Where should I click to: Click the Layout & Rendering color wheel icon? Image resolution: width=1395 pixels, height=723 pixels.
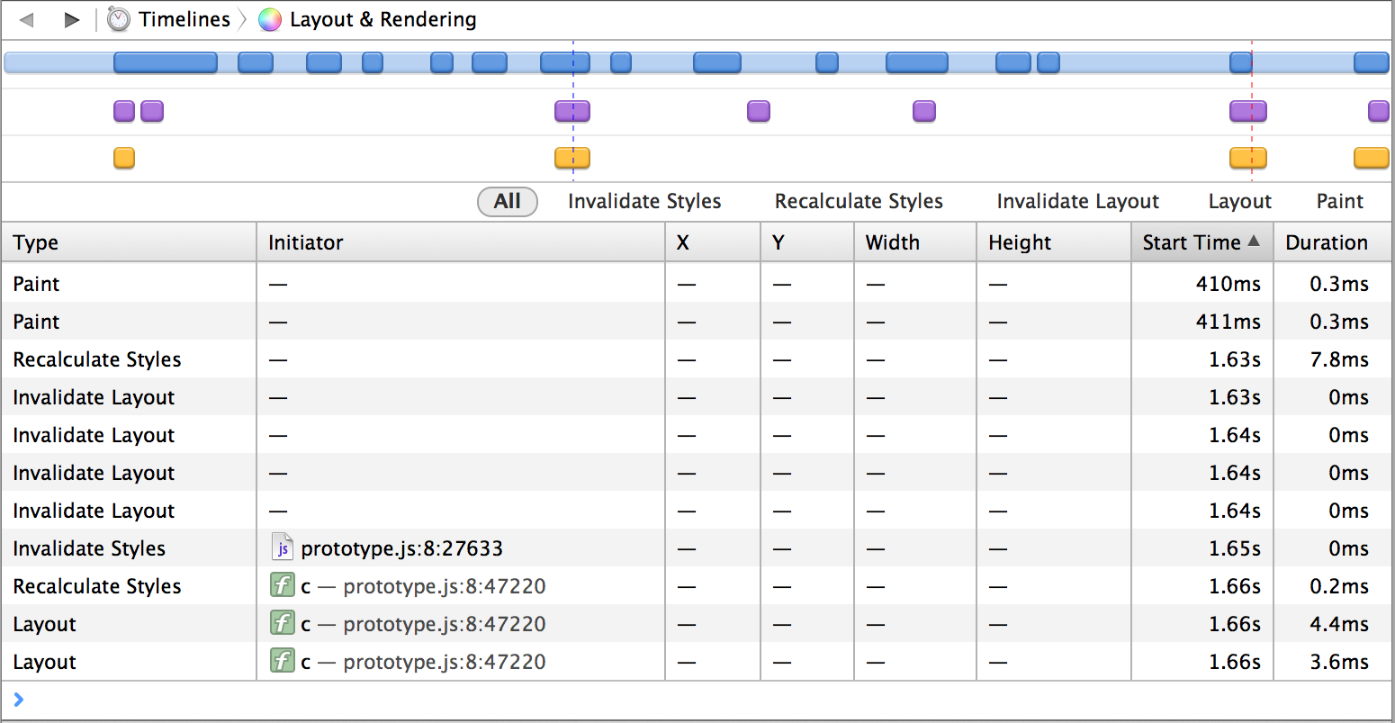269,20
